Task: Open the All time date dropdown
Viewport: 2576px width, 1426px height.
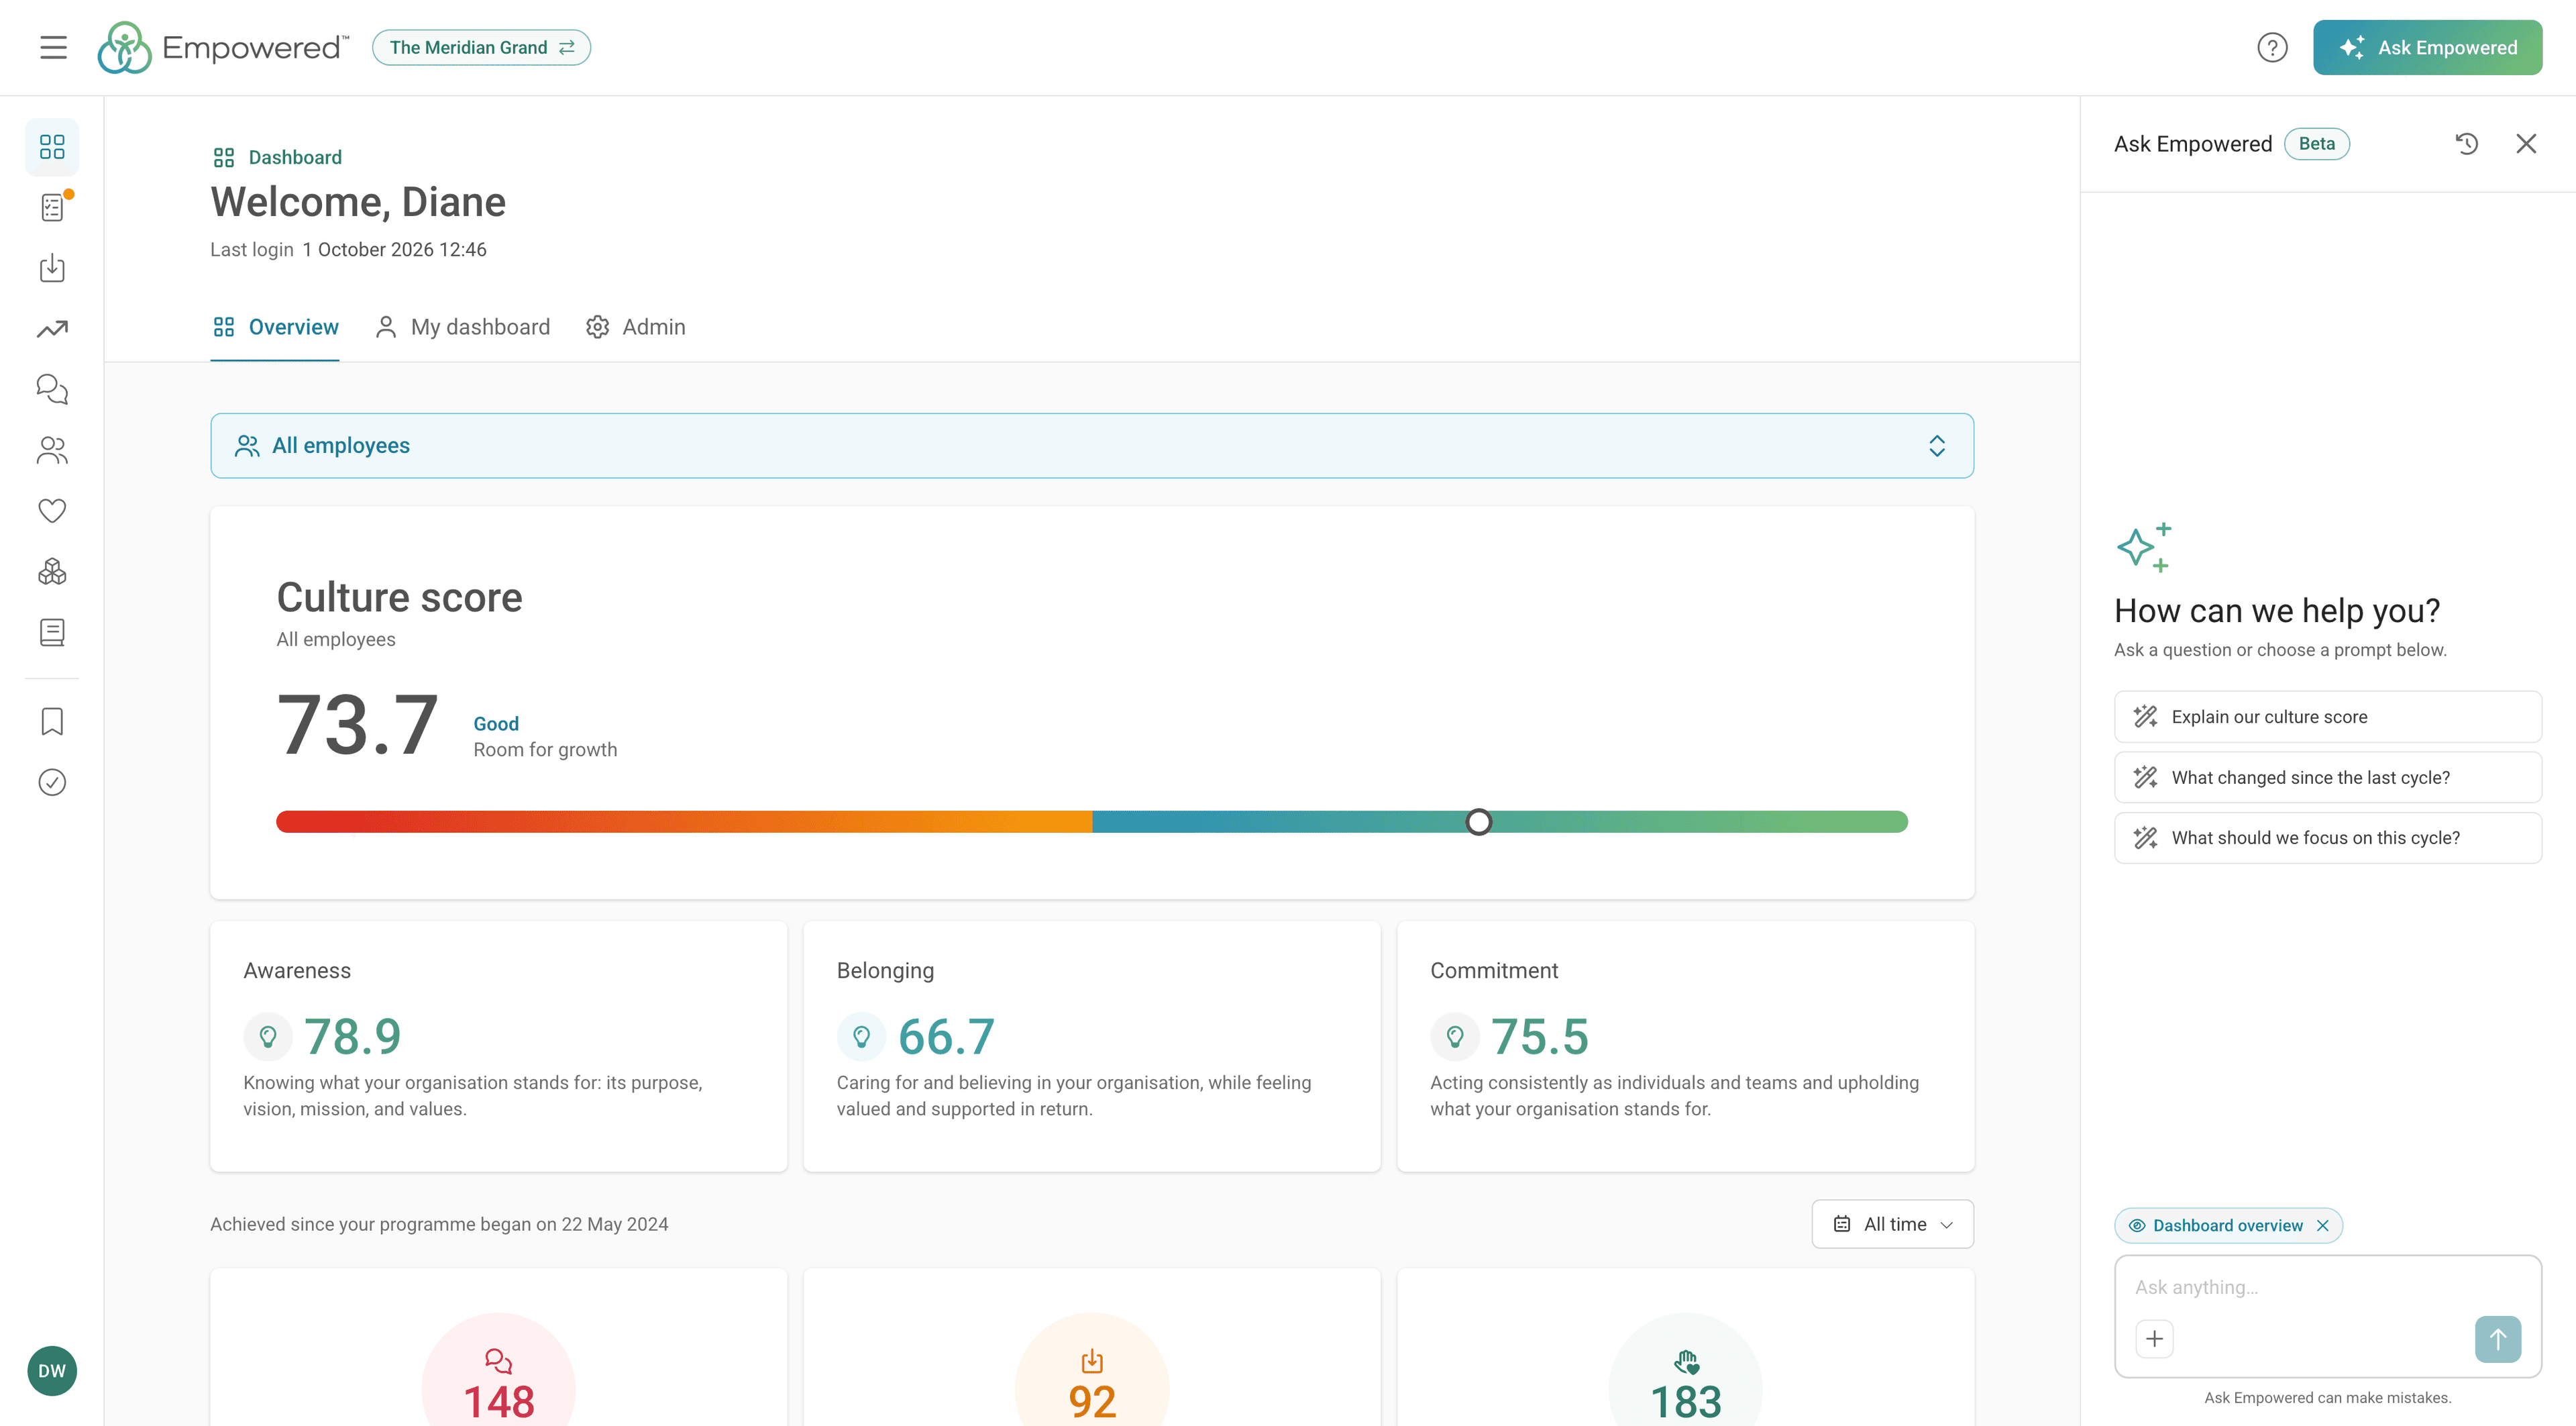Action: (1892, 1224)
